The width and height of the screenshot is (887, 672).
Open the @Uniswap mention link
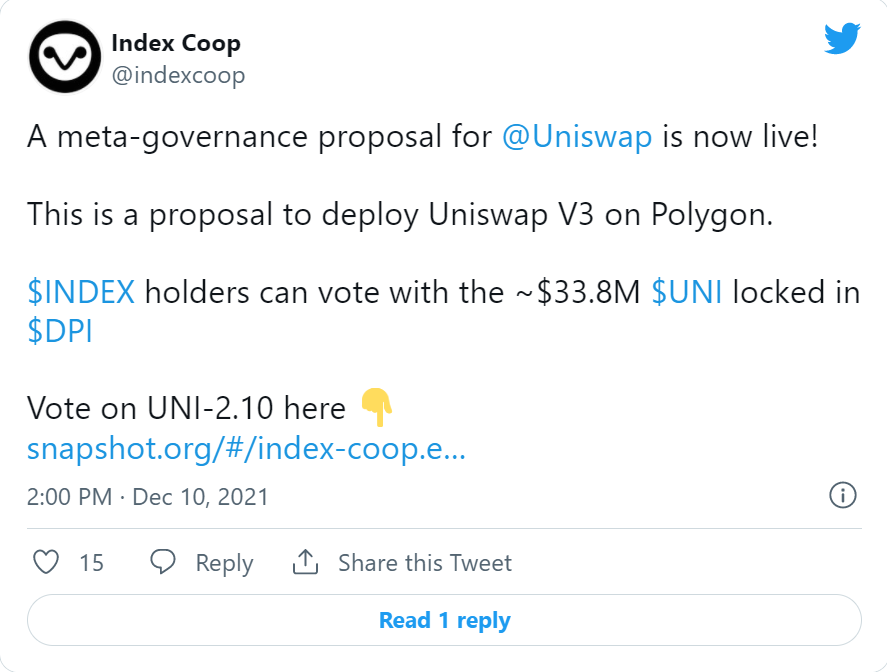[x=577, y=136]
